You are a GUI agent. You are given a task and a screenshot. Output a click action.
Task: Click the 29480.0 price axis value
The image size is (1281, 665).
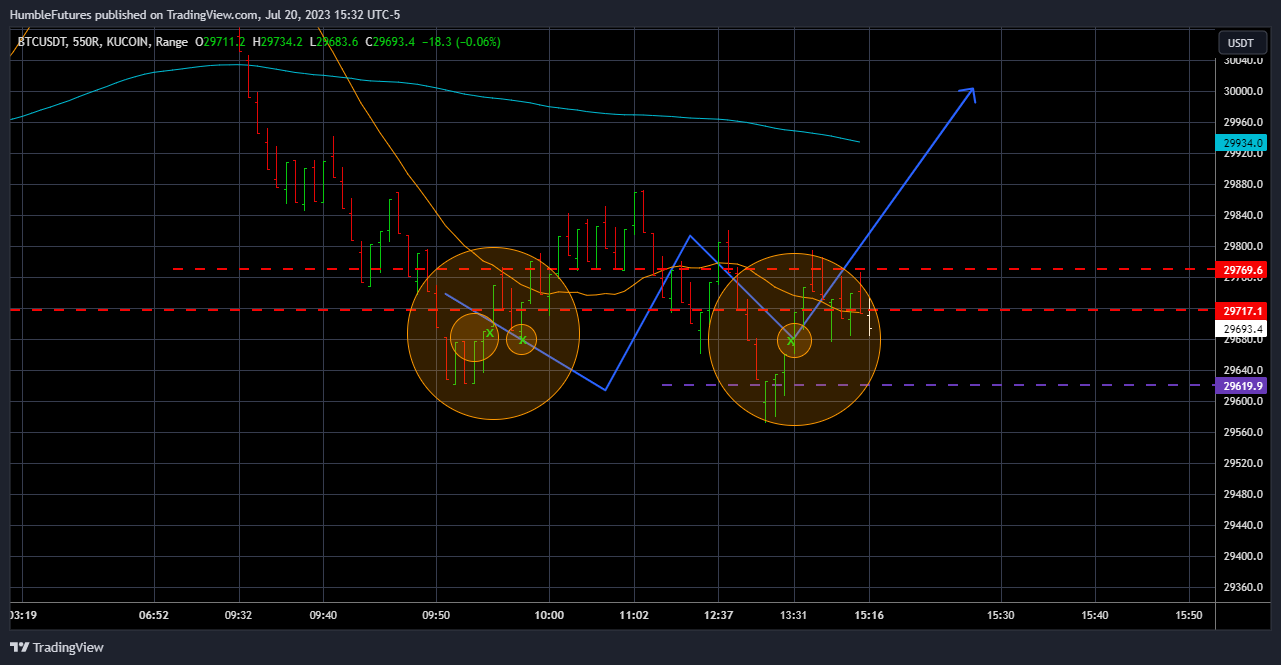pyautogui.click(x=1244, y=494)
